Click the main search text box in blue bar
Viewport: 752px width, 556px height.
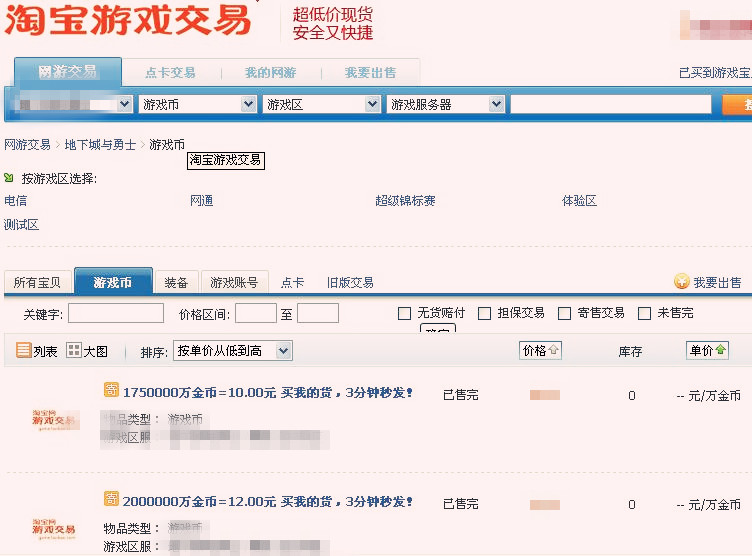pyautogui.click(x=611, y=104)
